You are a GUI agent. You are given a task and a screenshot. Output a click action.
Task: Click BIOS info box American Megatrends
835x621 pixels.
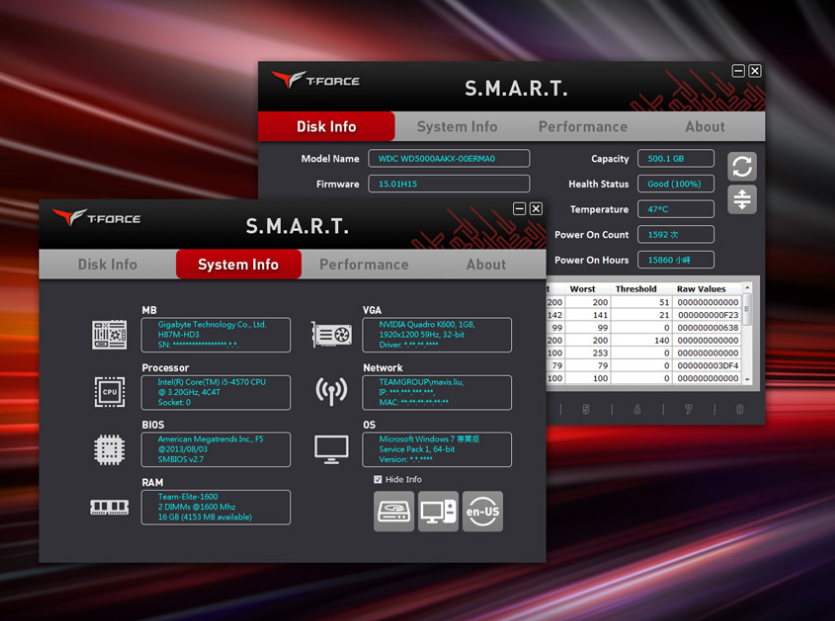click(x=216, y=450)
